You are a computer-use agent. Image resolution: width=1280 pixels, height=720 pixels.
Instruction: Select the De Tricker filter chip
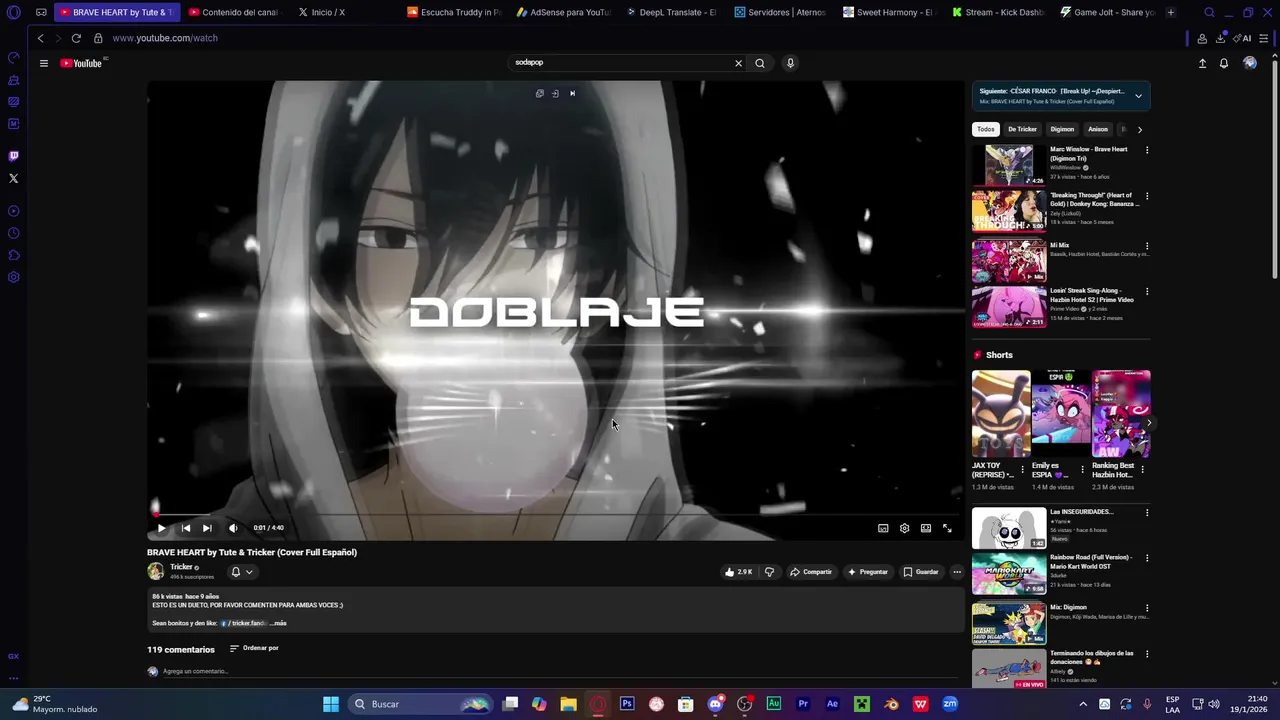(1022, 129)
